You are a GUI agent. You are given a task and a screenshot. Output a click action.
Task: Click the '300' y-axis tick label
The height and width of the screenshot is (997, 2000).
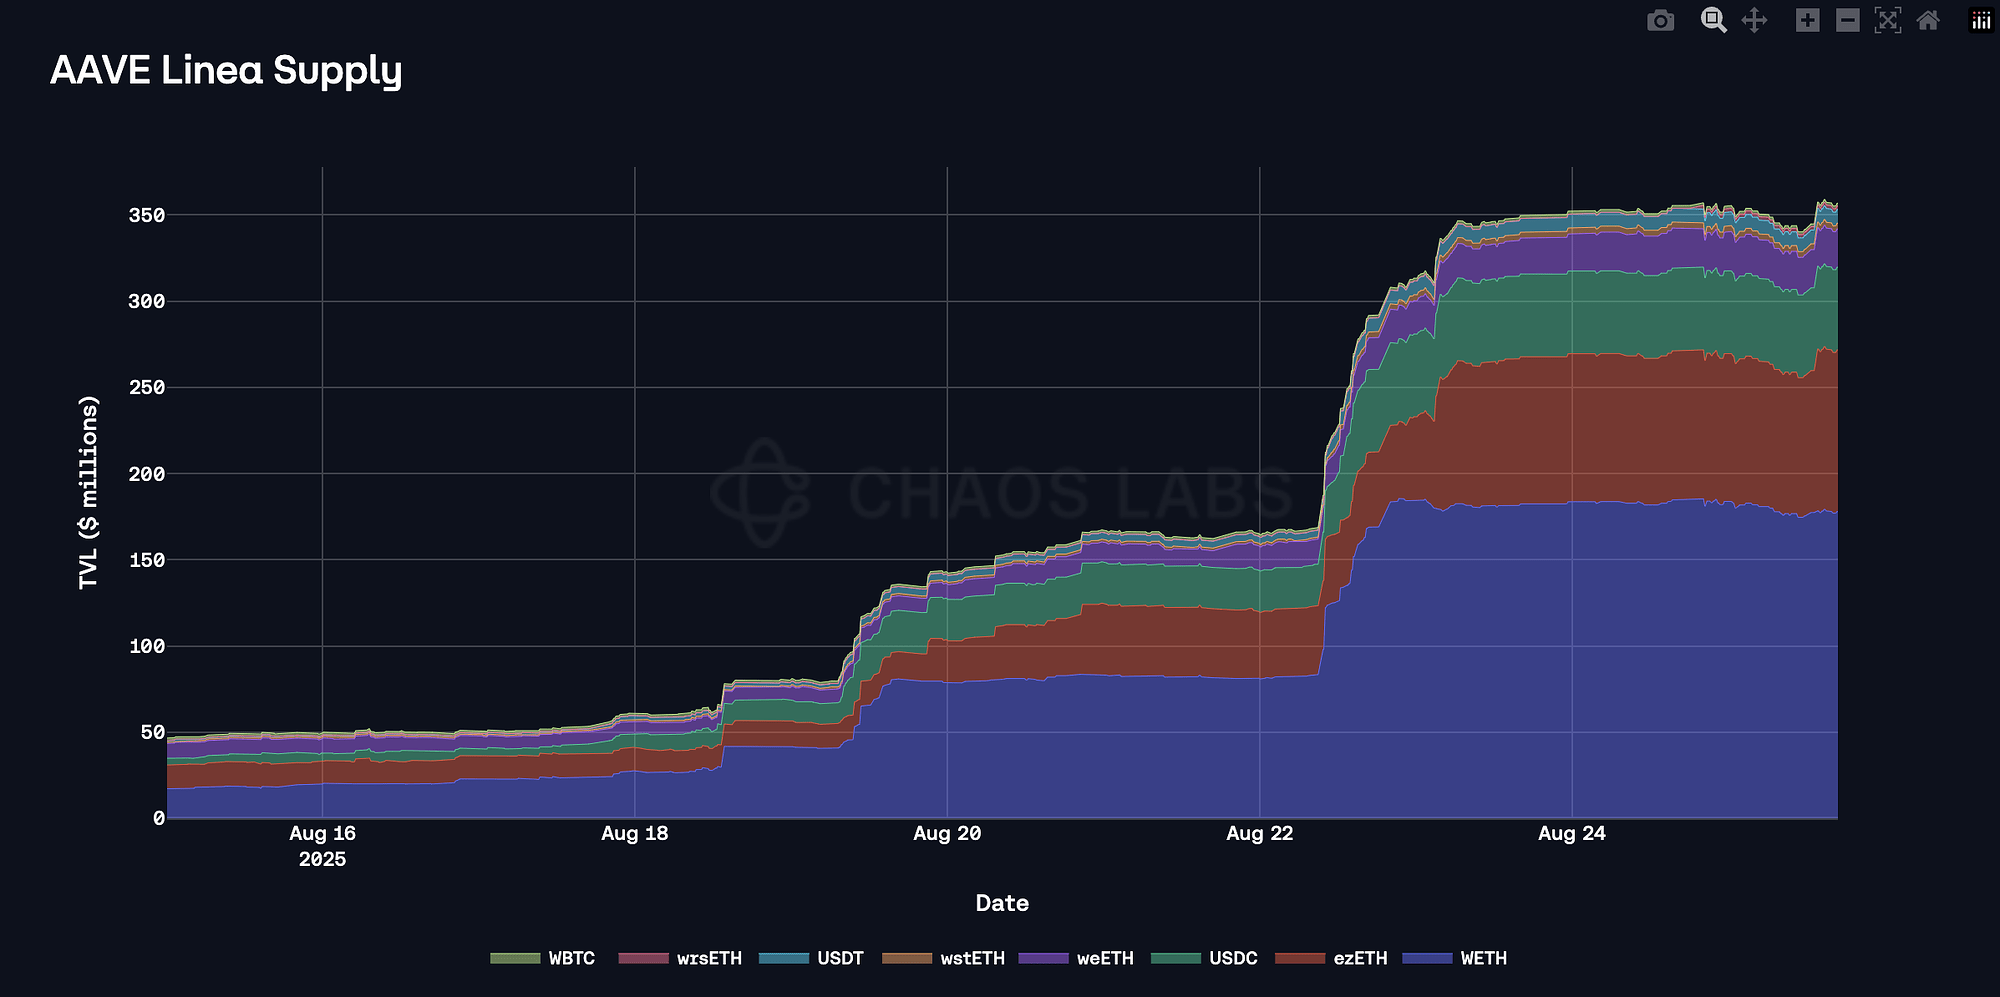click(x=146, y=301)
